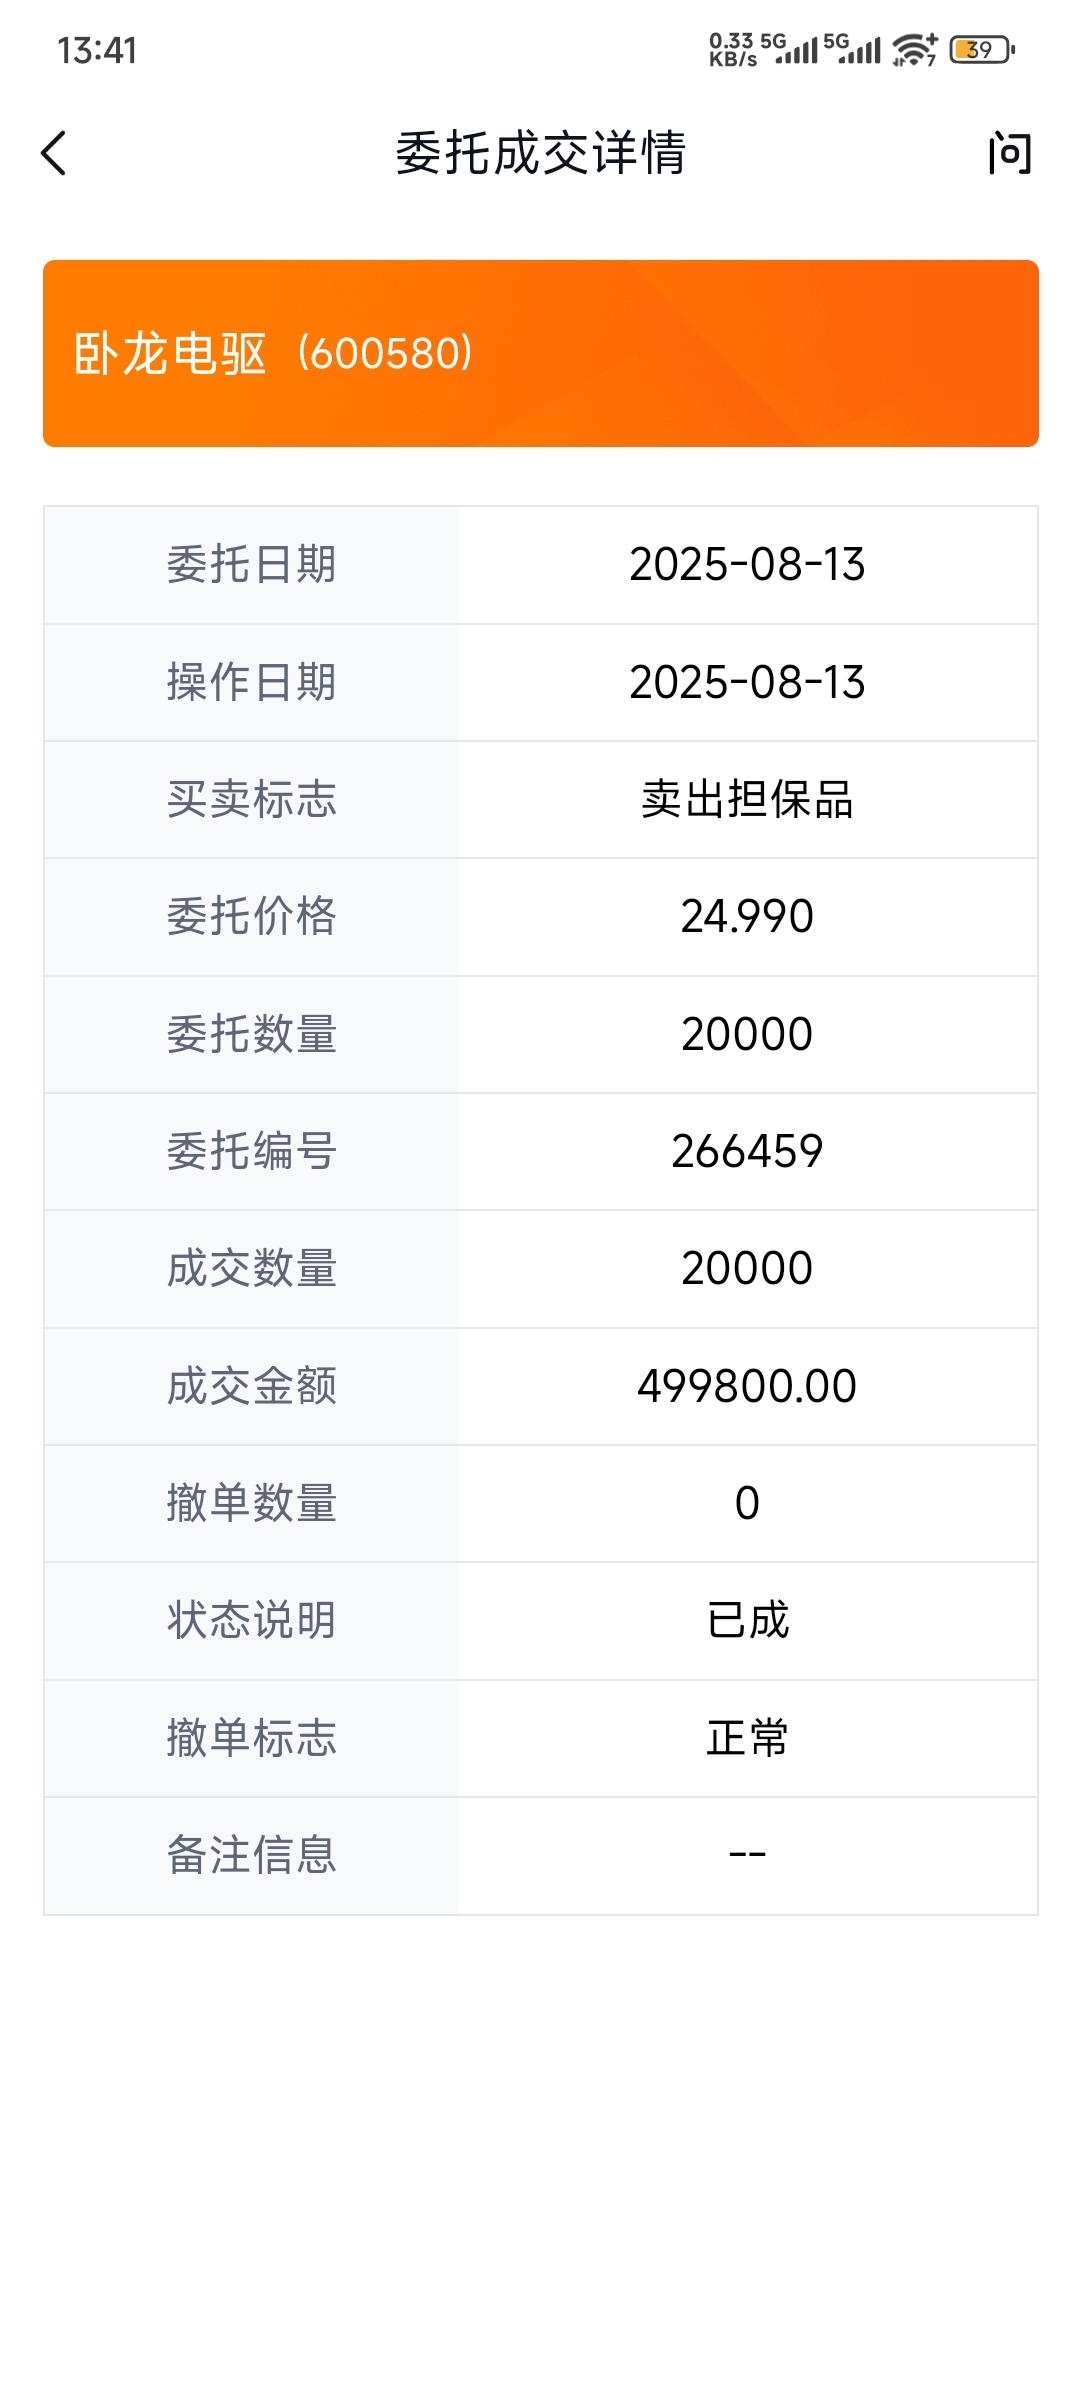Tap the 委托成交详情 page title
Image resolution: width=1080 pixels, height=2400 pixels.
[x=541, y=153]
